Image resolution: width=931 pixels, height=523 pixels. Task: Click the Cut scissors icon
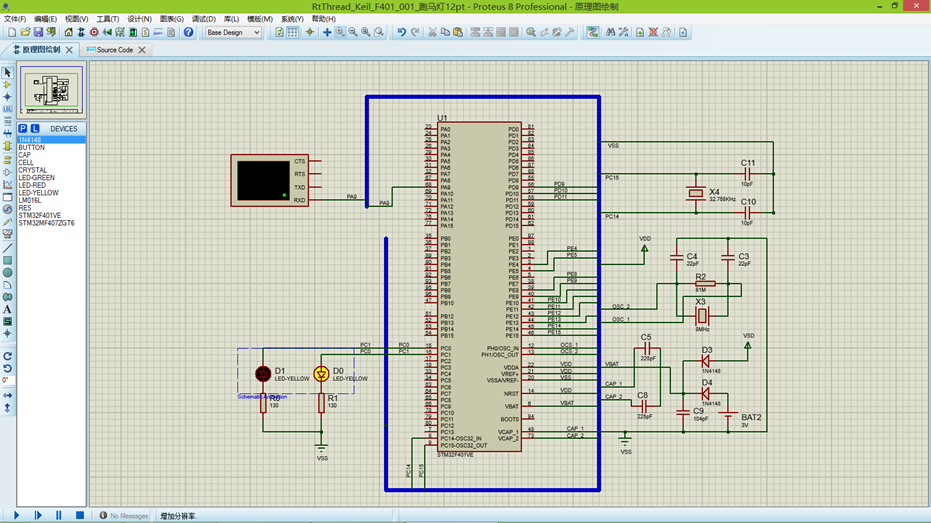click(x=432, y=32)
